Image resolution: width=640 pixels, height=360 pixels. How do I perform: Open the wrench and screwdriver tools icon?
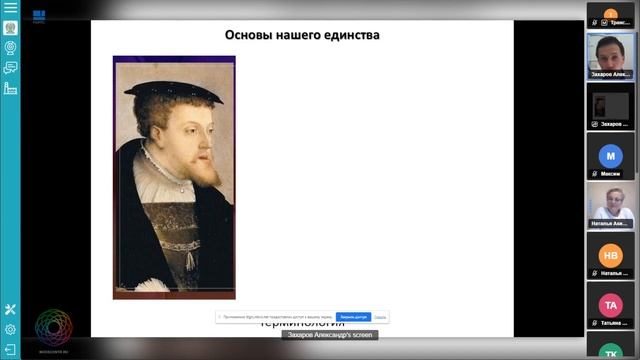point(10,309)
